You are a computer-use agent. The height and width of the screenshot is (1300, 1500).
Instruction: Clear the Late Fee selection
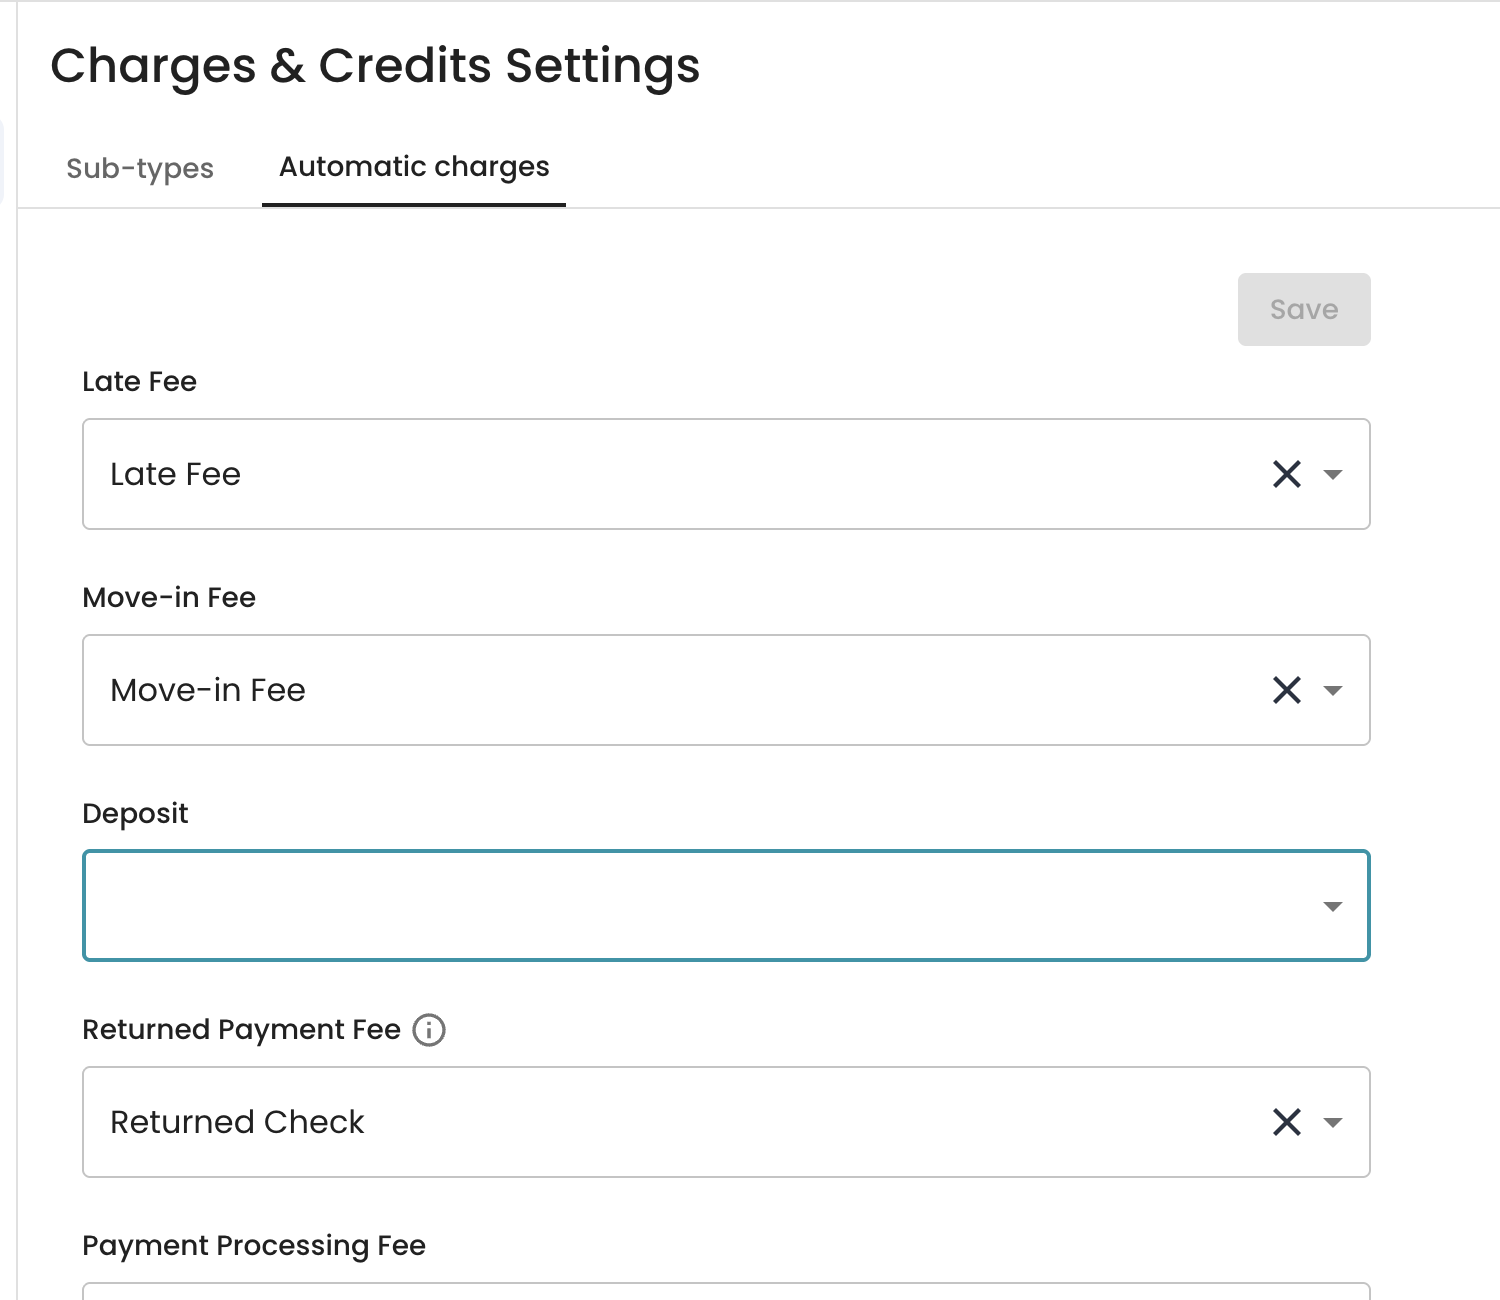[x=1286, y=474]
